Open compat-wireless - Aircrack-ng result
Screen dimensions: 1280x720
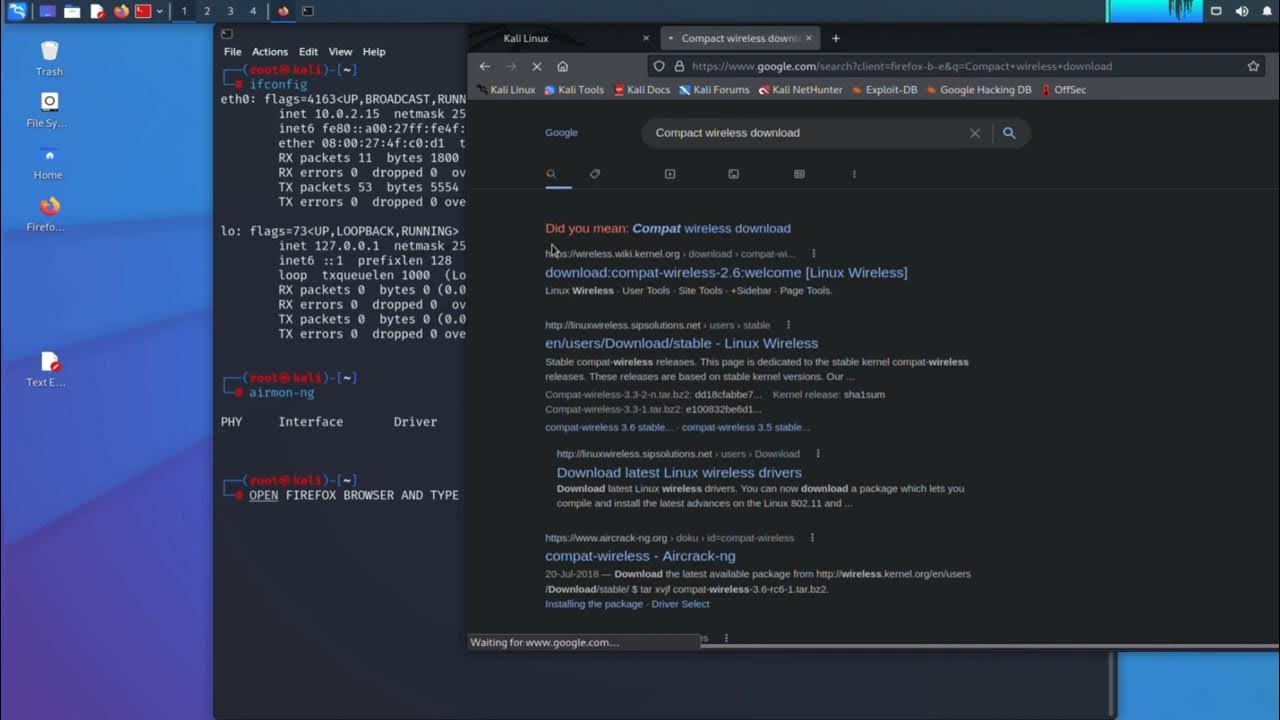(x=640, y=556)
